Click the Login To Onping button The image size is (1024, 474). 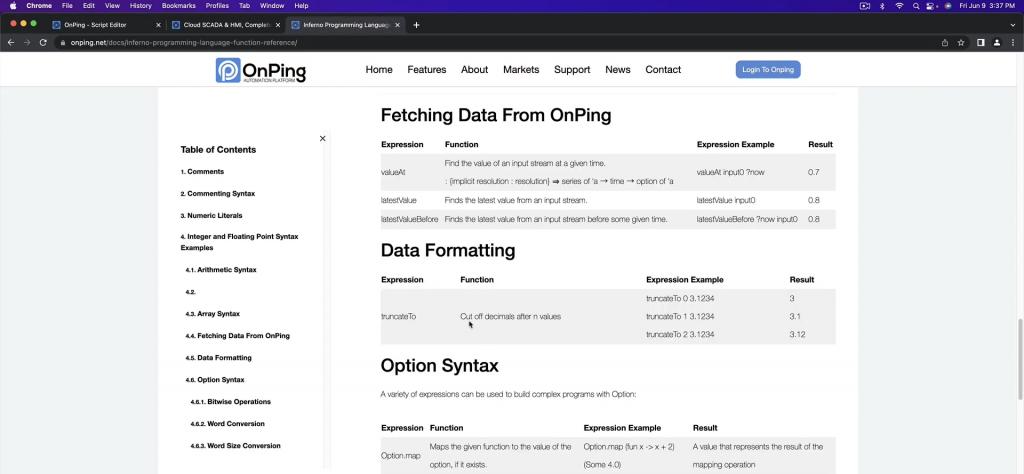[768, 70]
